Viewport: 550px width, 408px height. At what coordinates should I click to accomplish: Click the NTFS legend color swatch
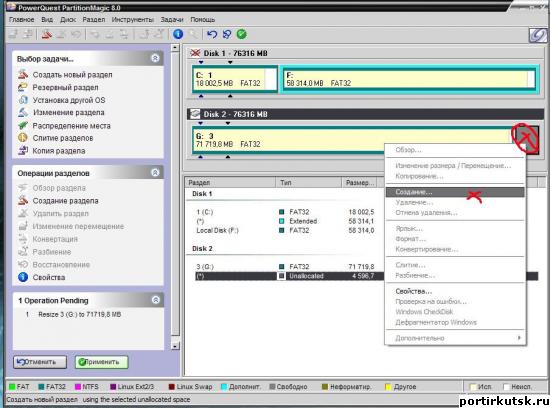pyautogui.click(x=78, y=387)
